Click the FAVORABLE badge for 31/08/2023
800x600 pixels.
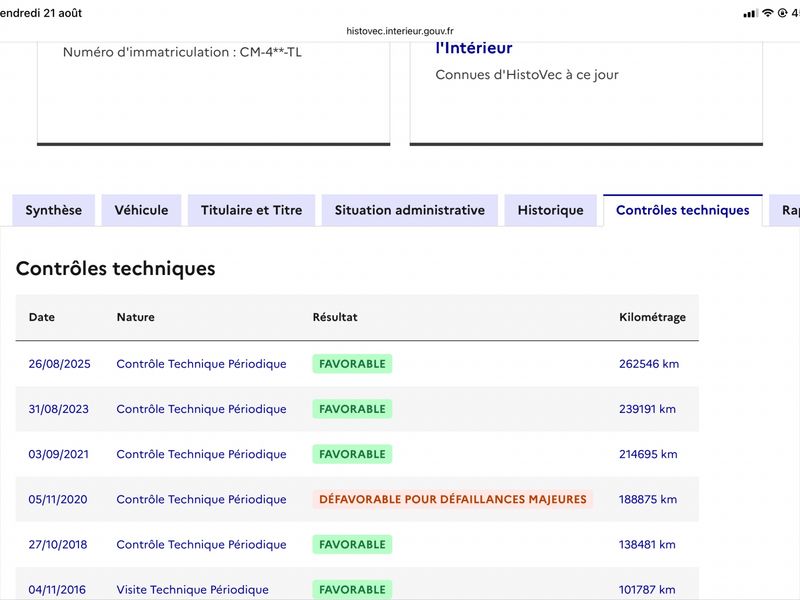(352, 409)
